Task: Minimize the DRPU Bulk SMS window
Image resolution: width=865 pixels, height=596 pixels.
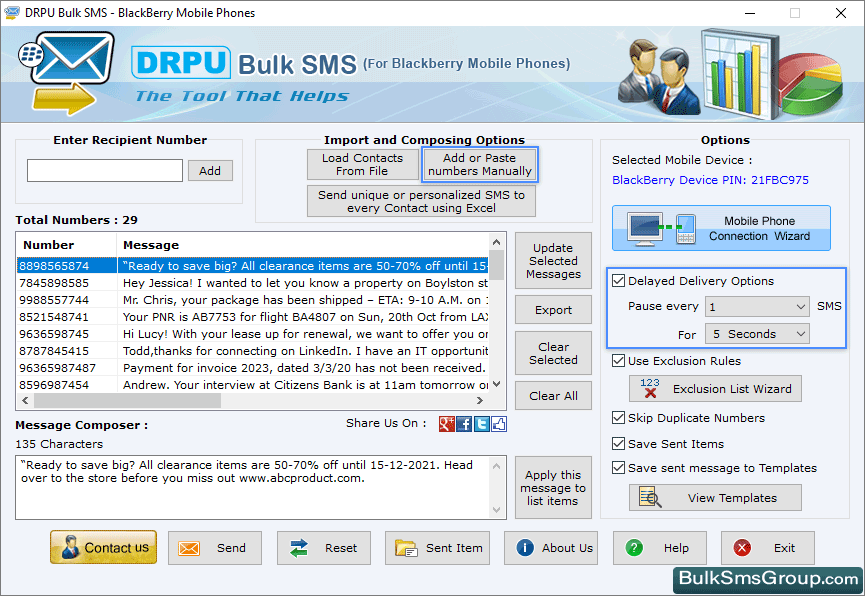Action: (x=750, y=13)
